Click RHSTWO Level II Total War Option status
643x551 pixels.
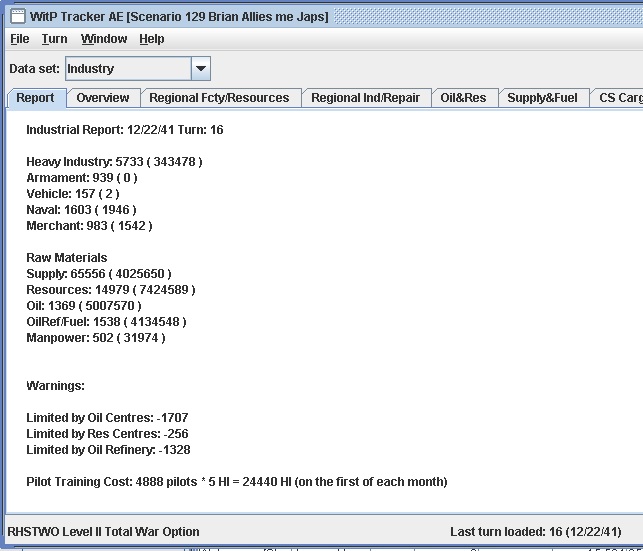pos(103,532)
